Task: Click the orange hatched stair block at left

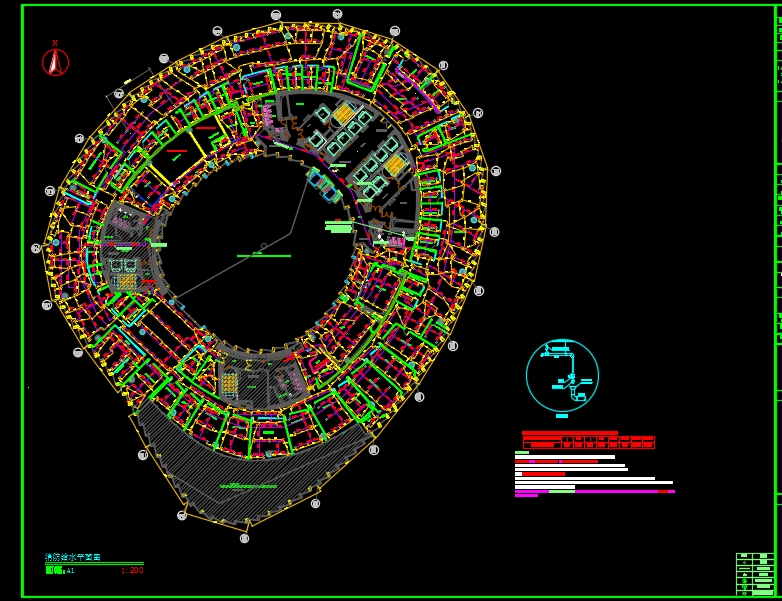Action: [x=127, y=282]
